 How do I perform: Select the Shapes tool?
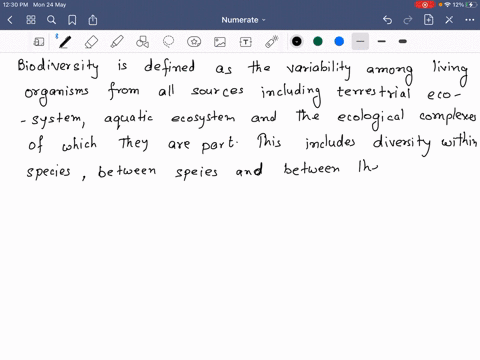(x=142, y=42)
